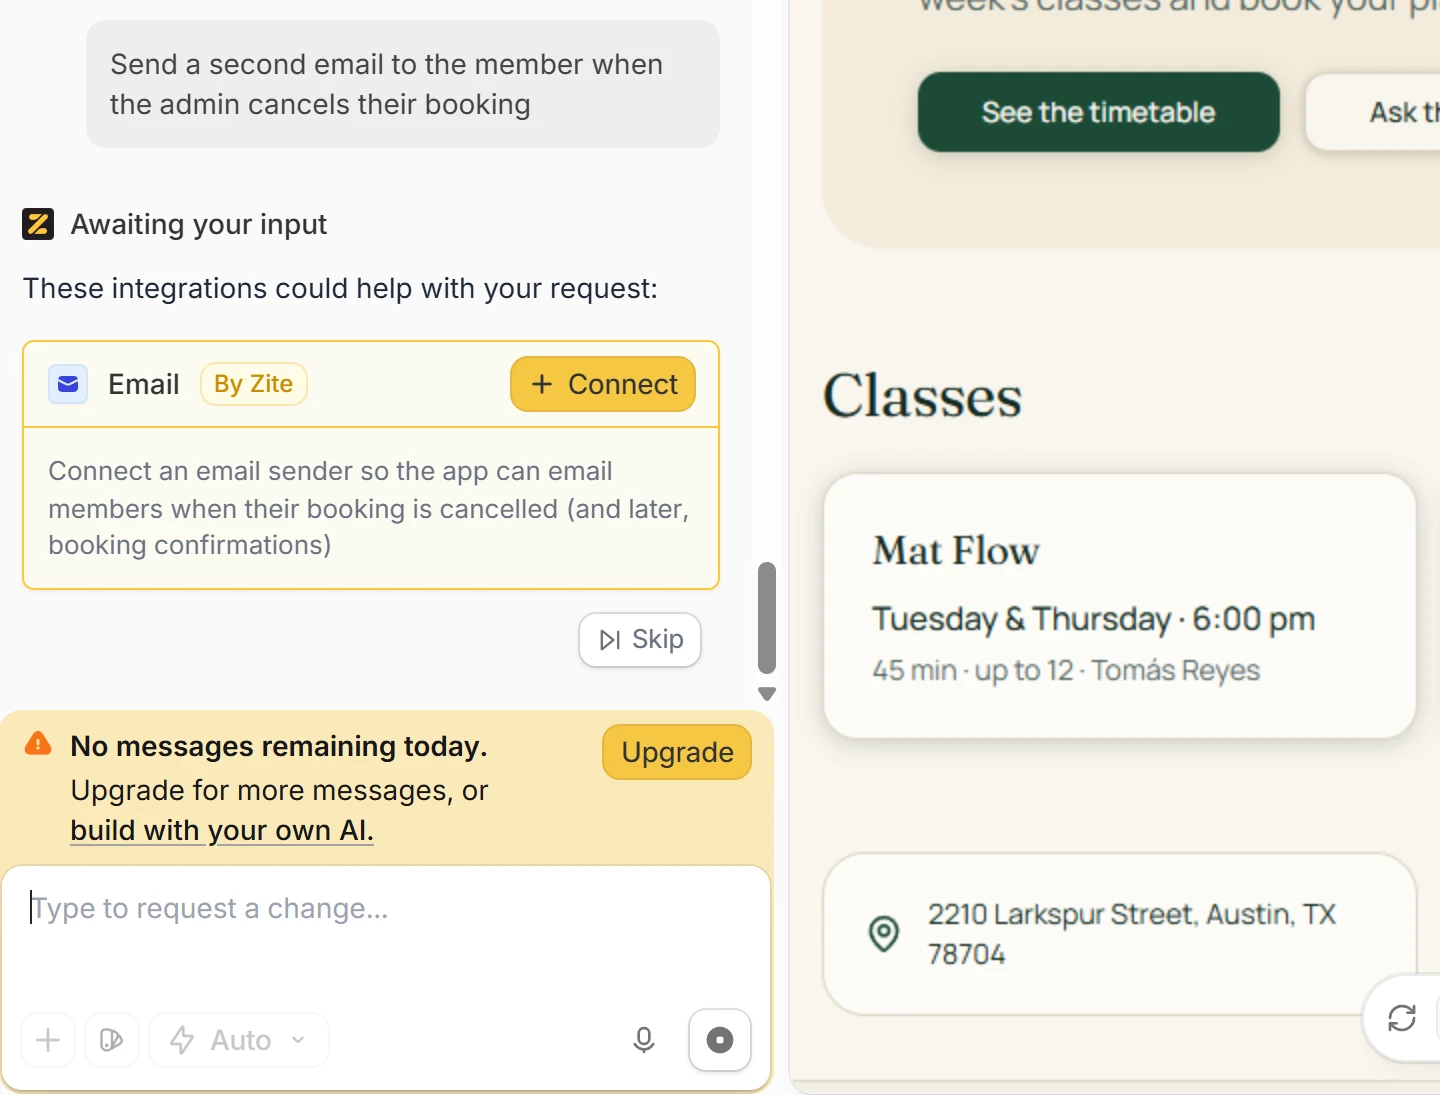Click the orange warning triangle icon
This screenshot has height=1095, width=1440.
tap(38, 743)
